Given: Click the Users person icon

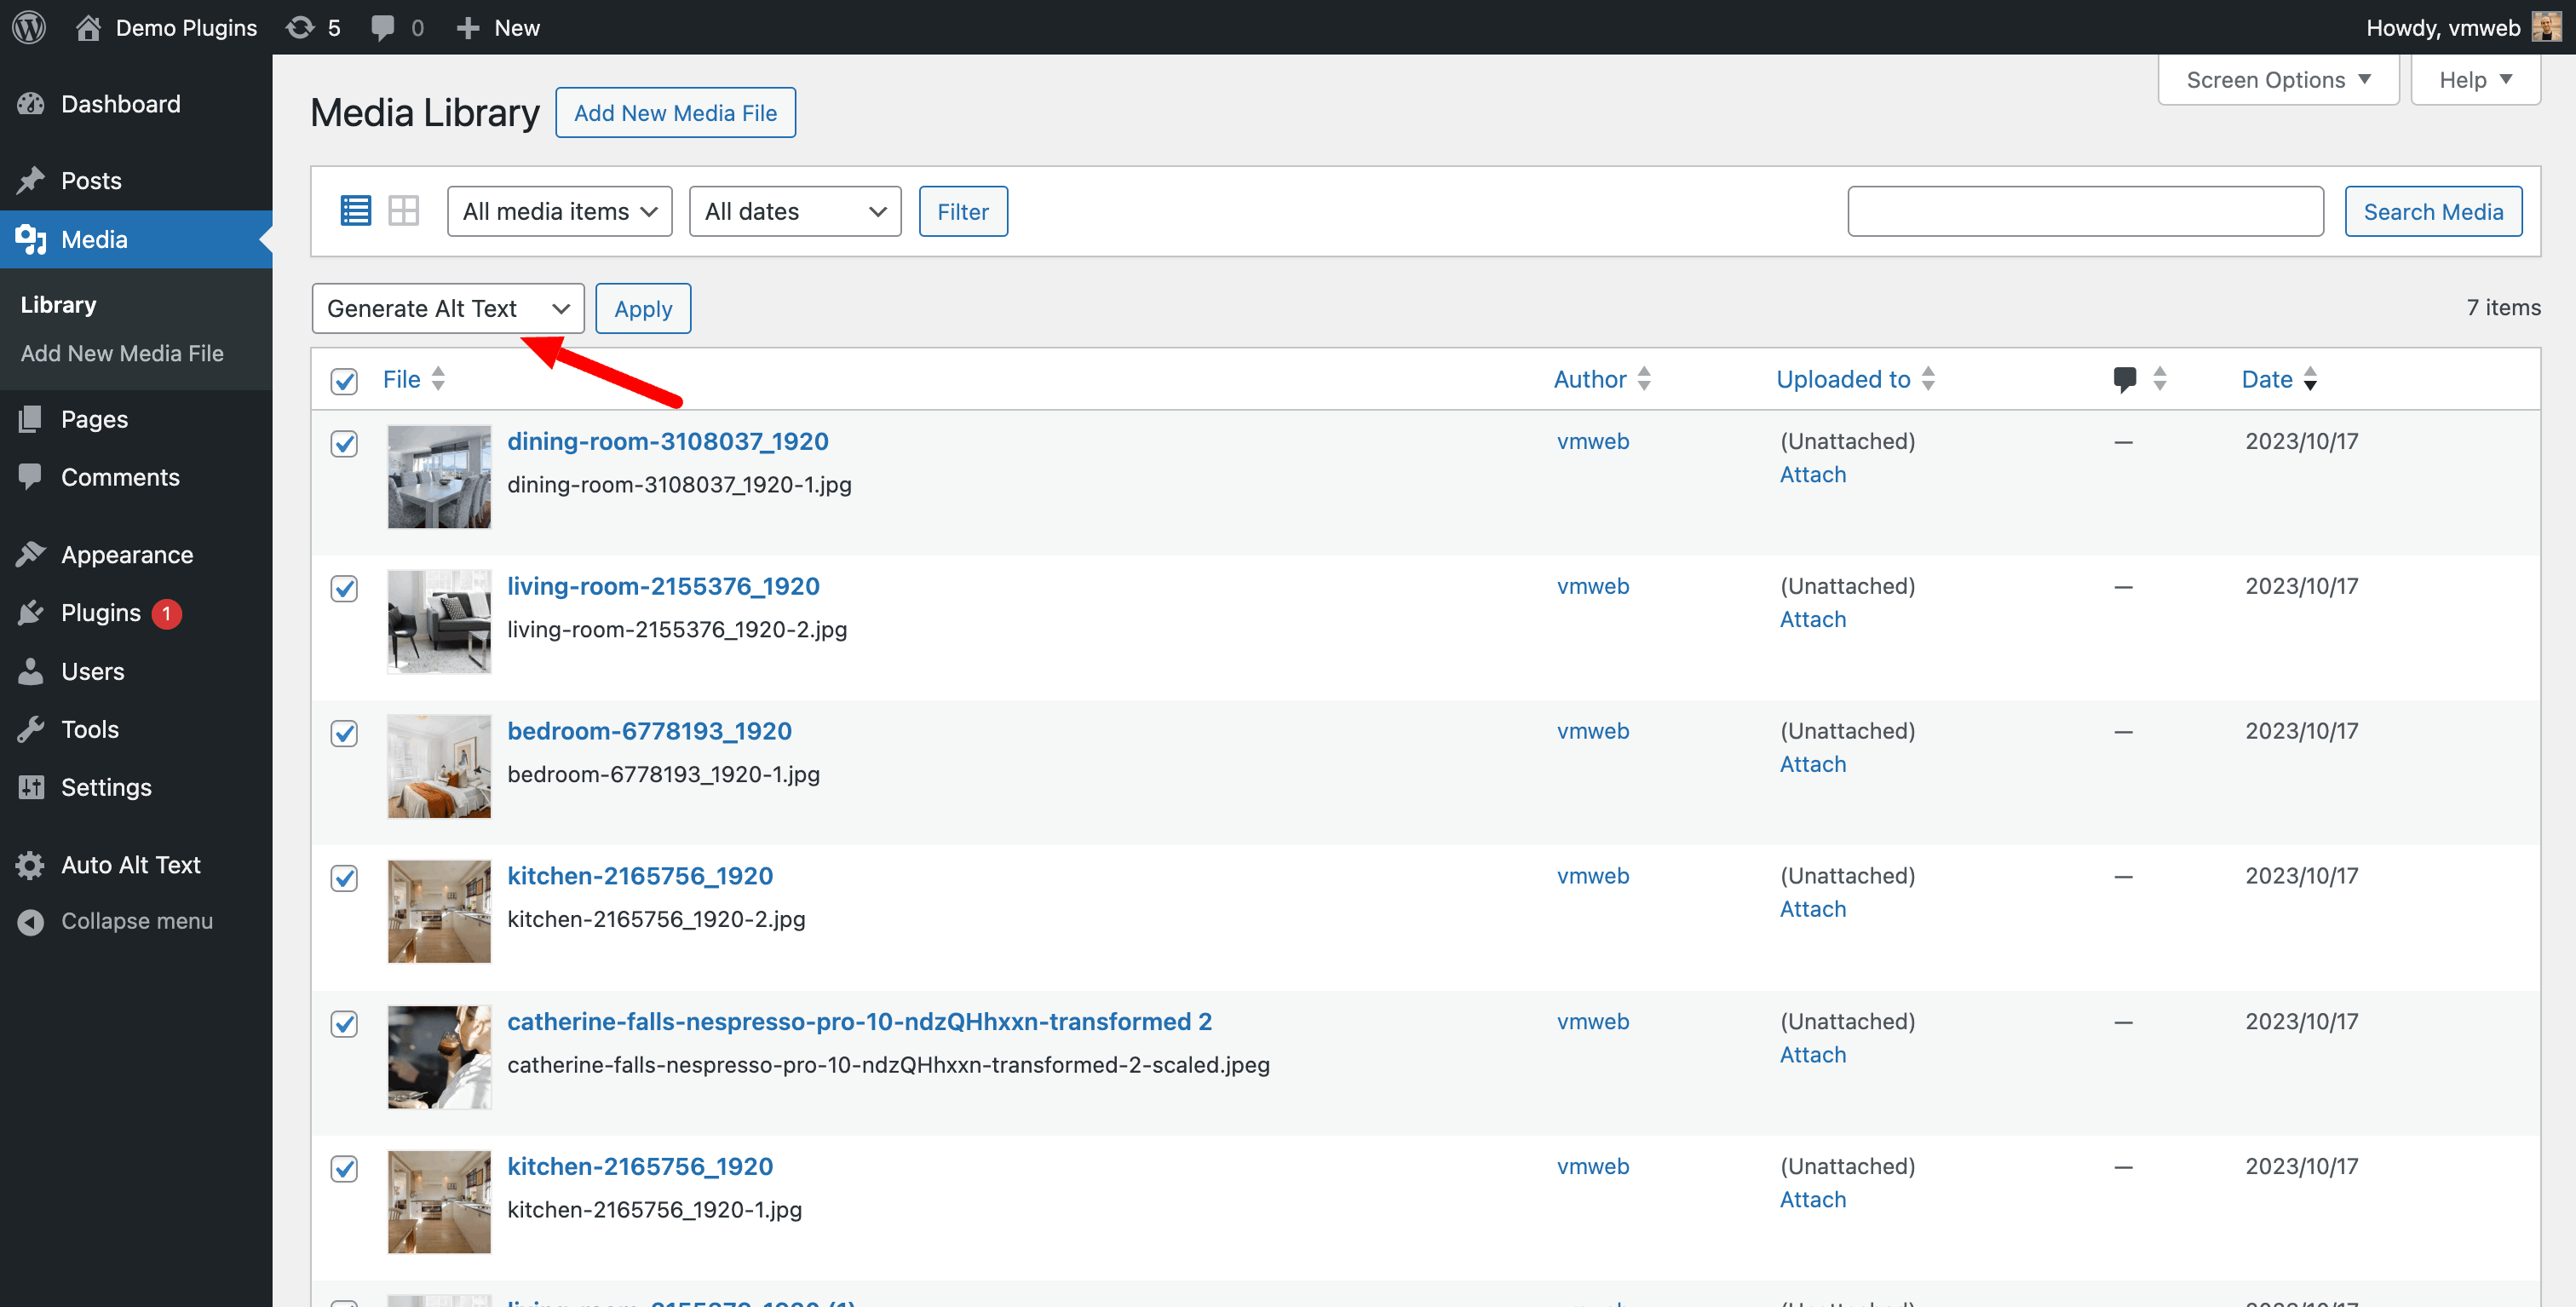Looking at the screenshot, I should point(31,671).
